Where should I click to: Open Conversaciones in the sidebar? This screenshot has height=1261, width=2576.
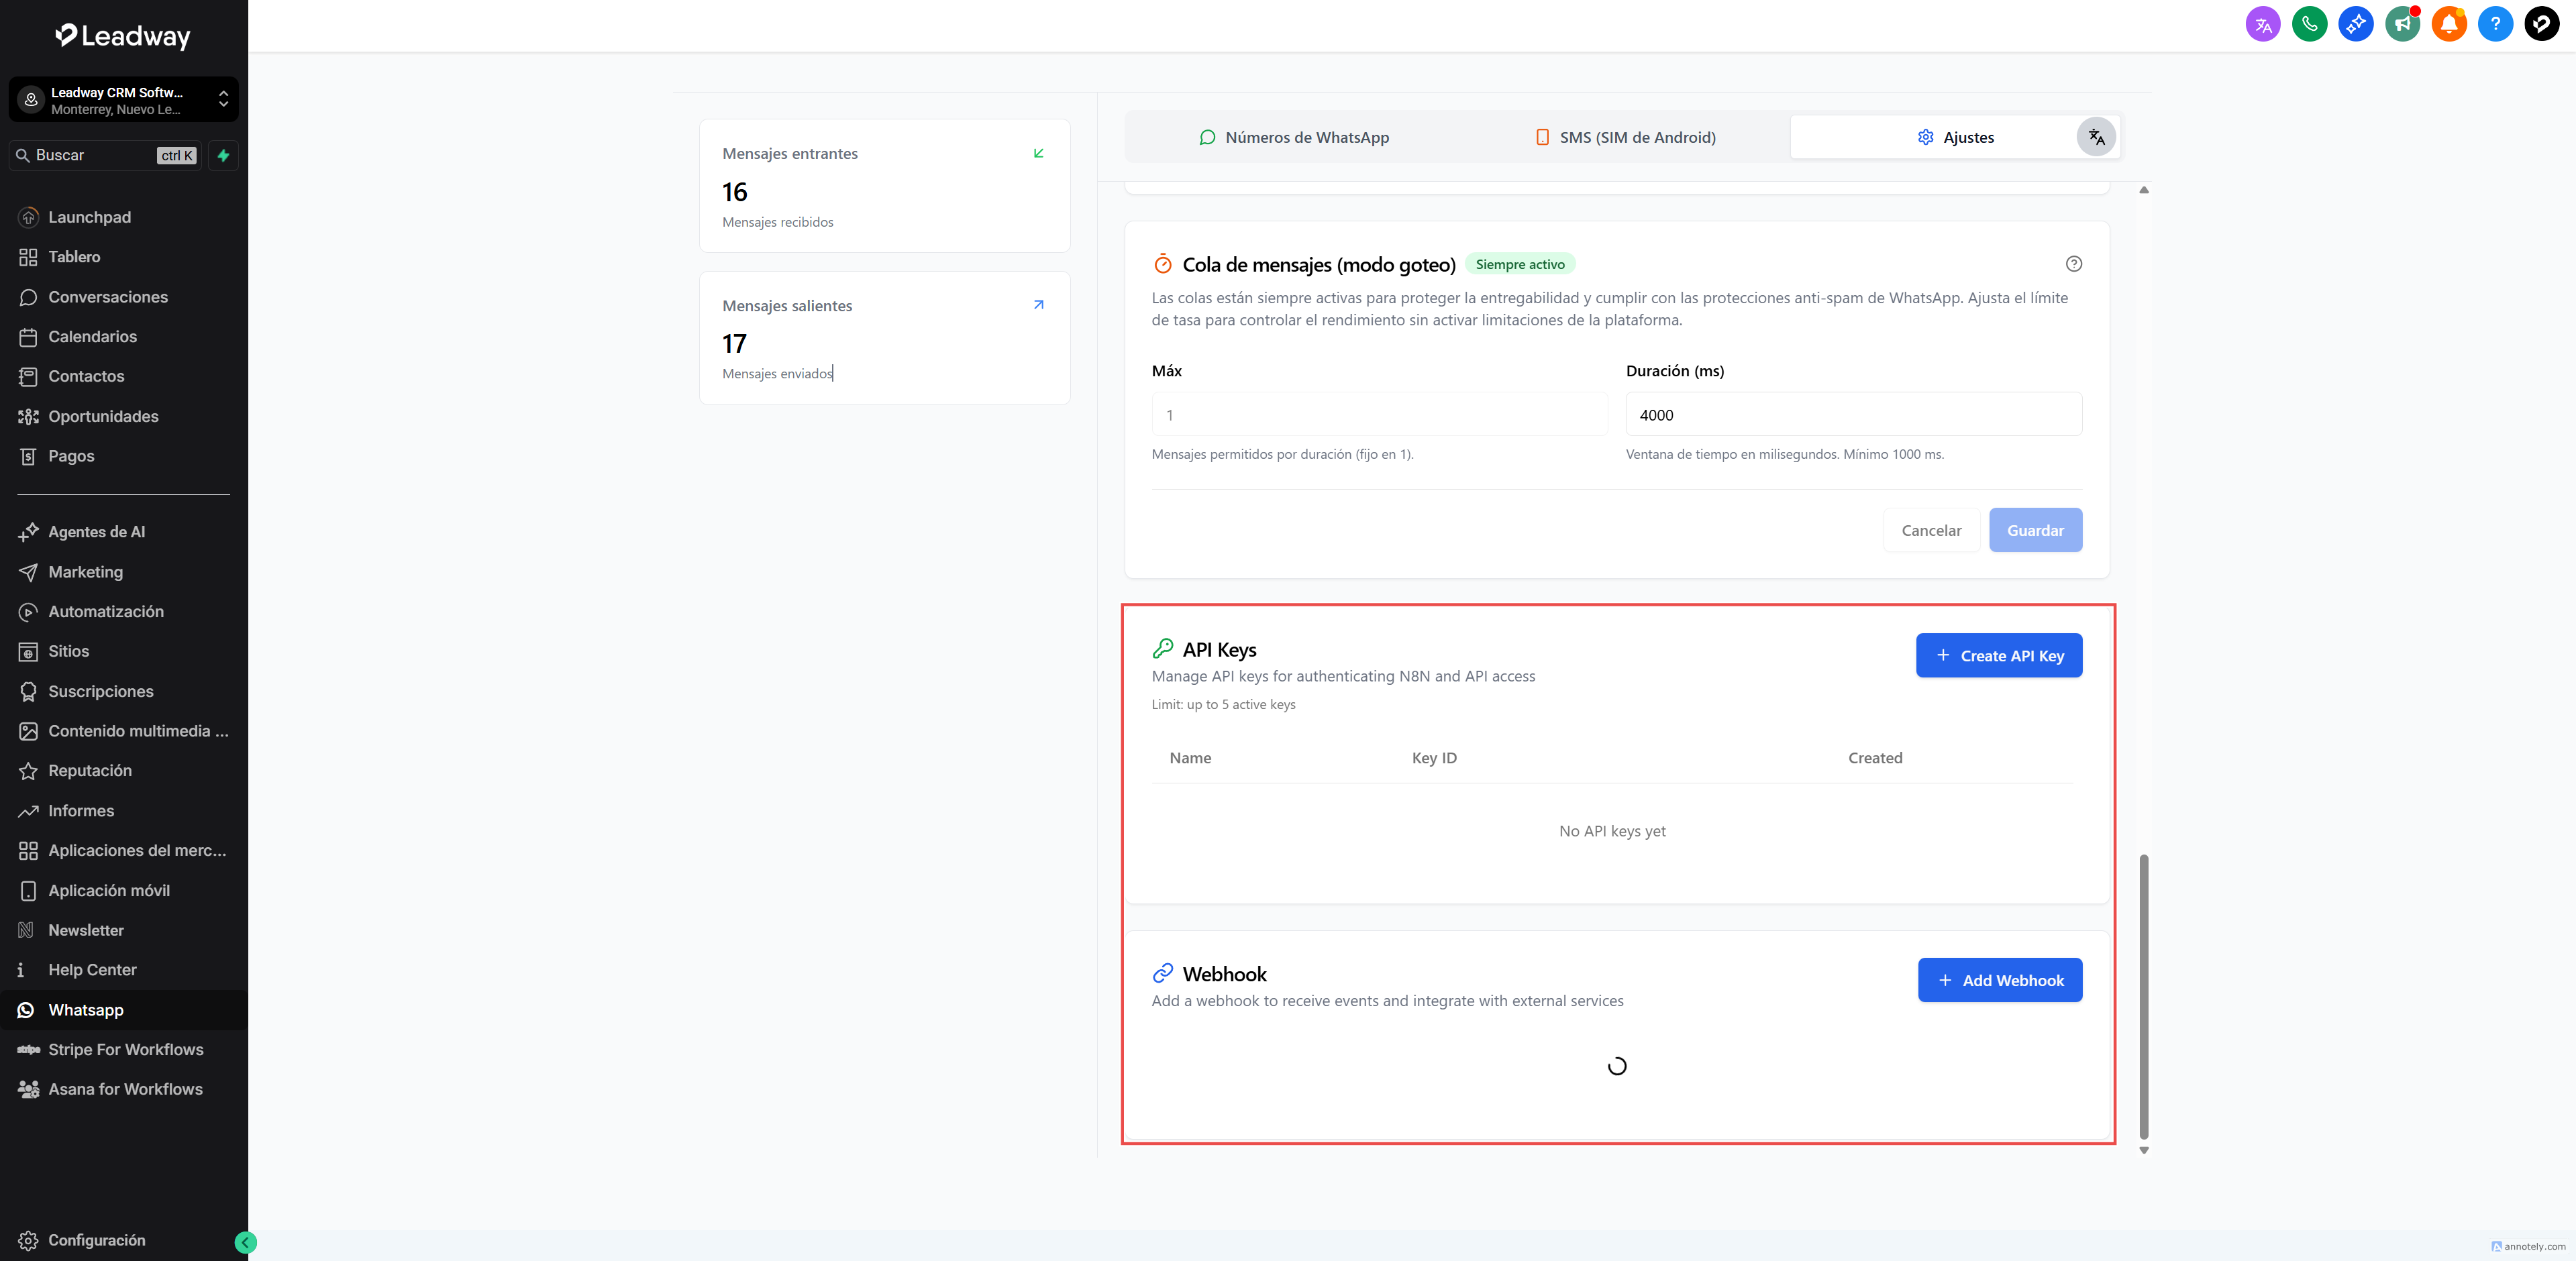(107, 297)
